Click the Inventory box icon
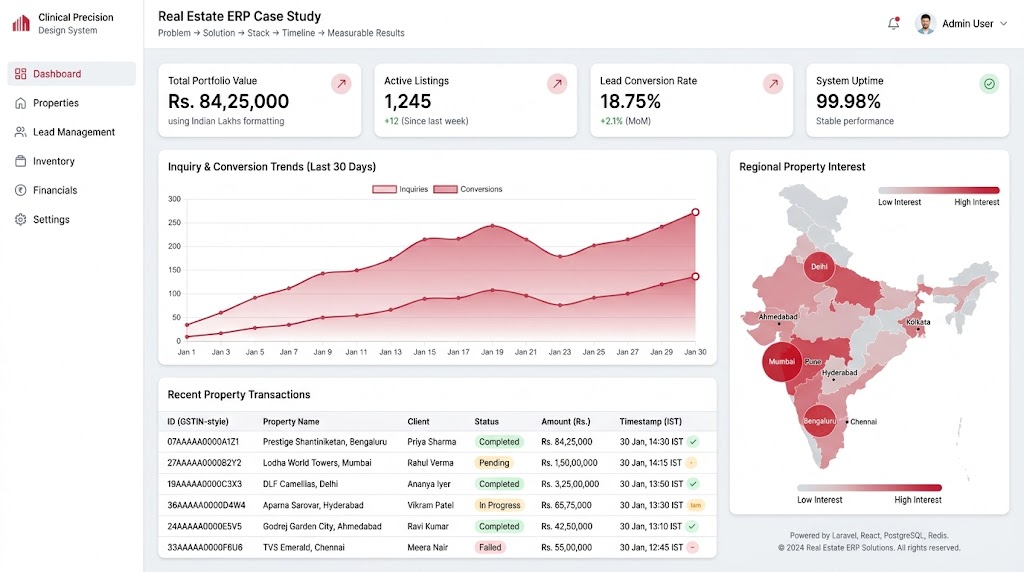The height and width of the screenshot is (572, 1024). tap(20, 161)
